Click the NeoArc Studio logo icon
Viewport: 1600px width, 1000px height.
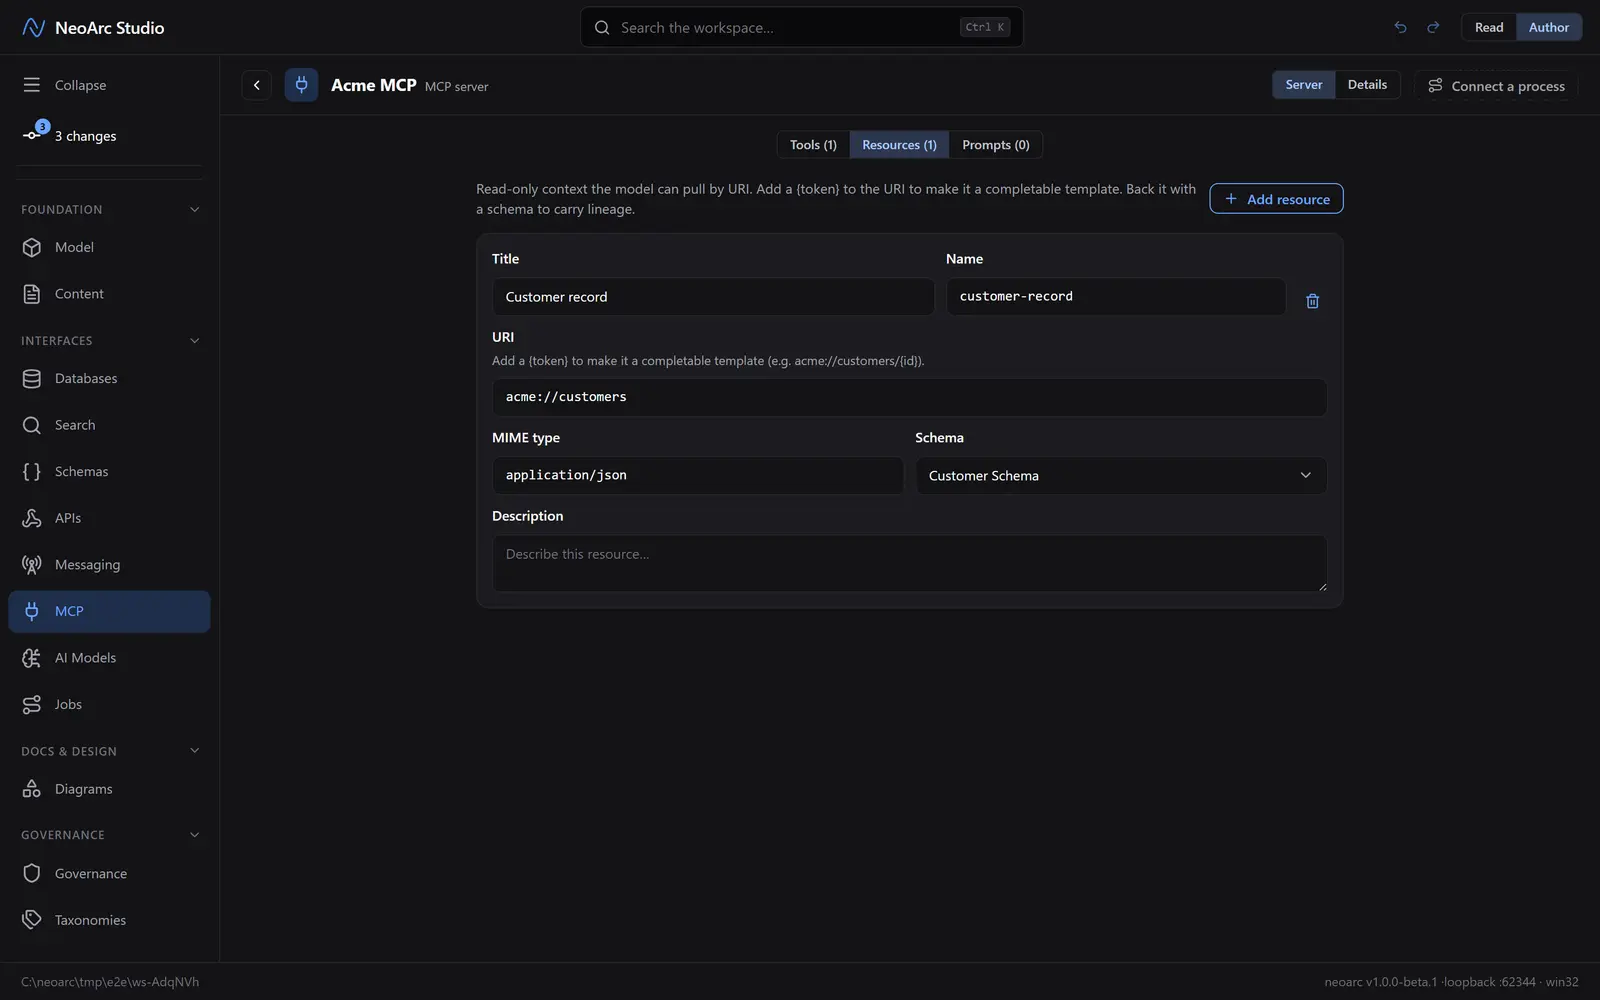click(33, 27)
